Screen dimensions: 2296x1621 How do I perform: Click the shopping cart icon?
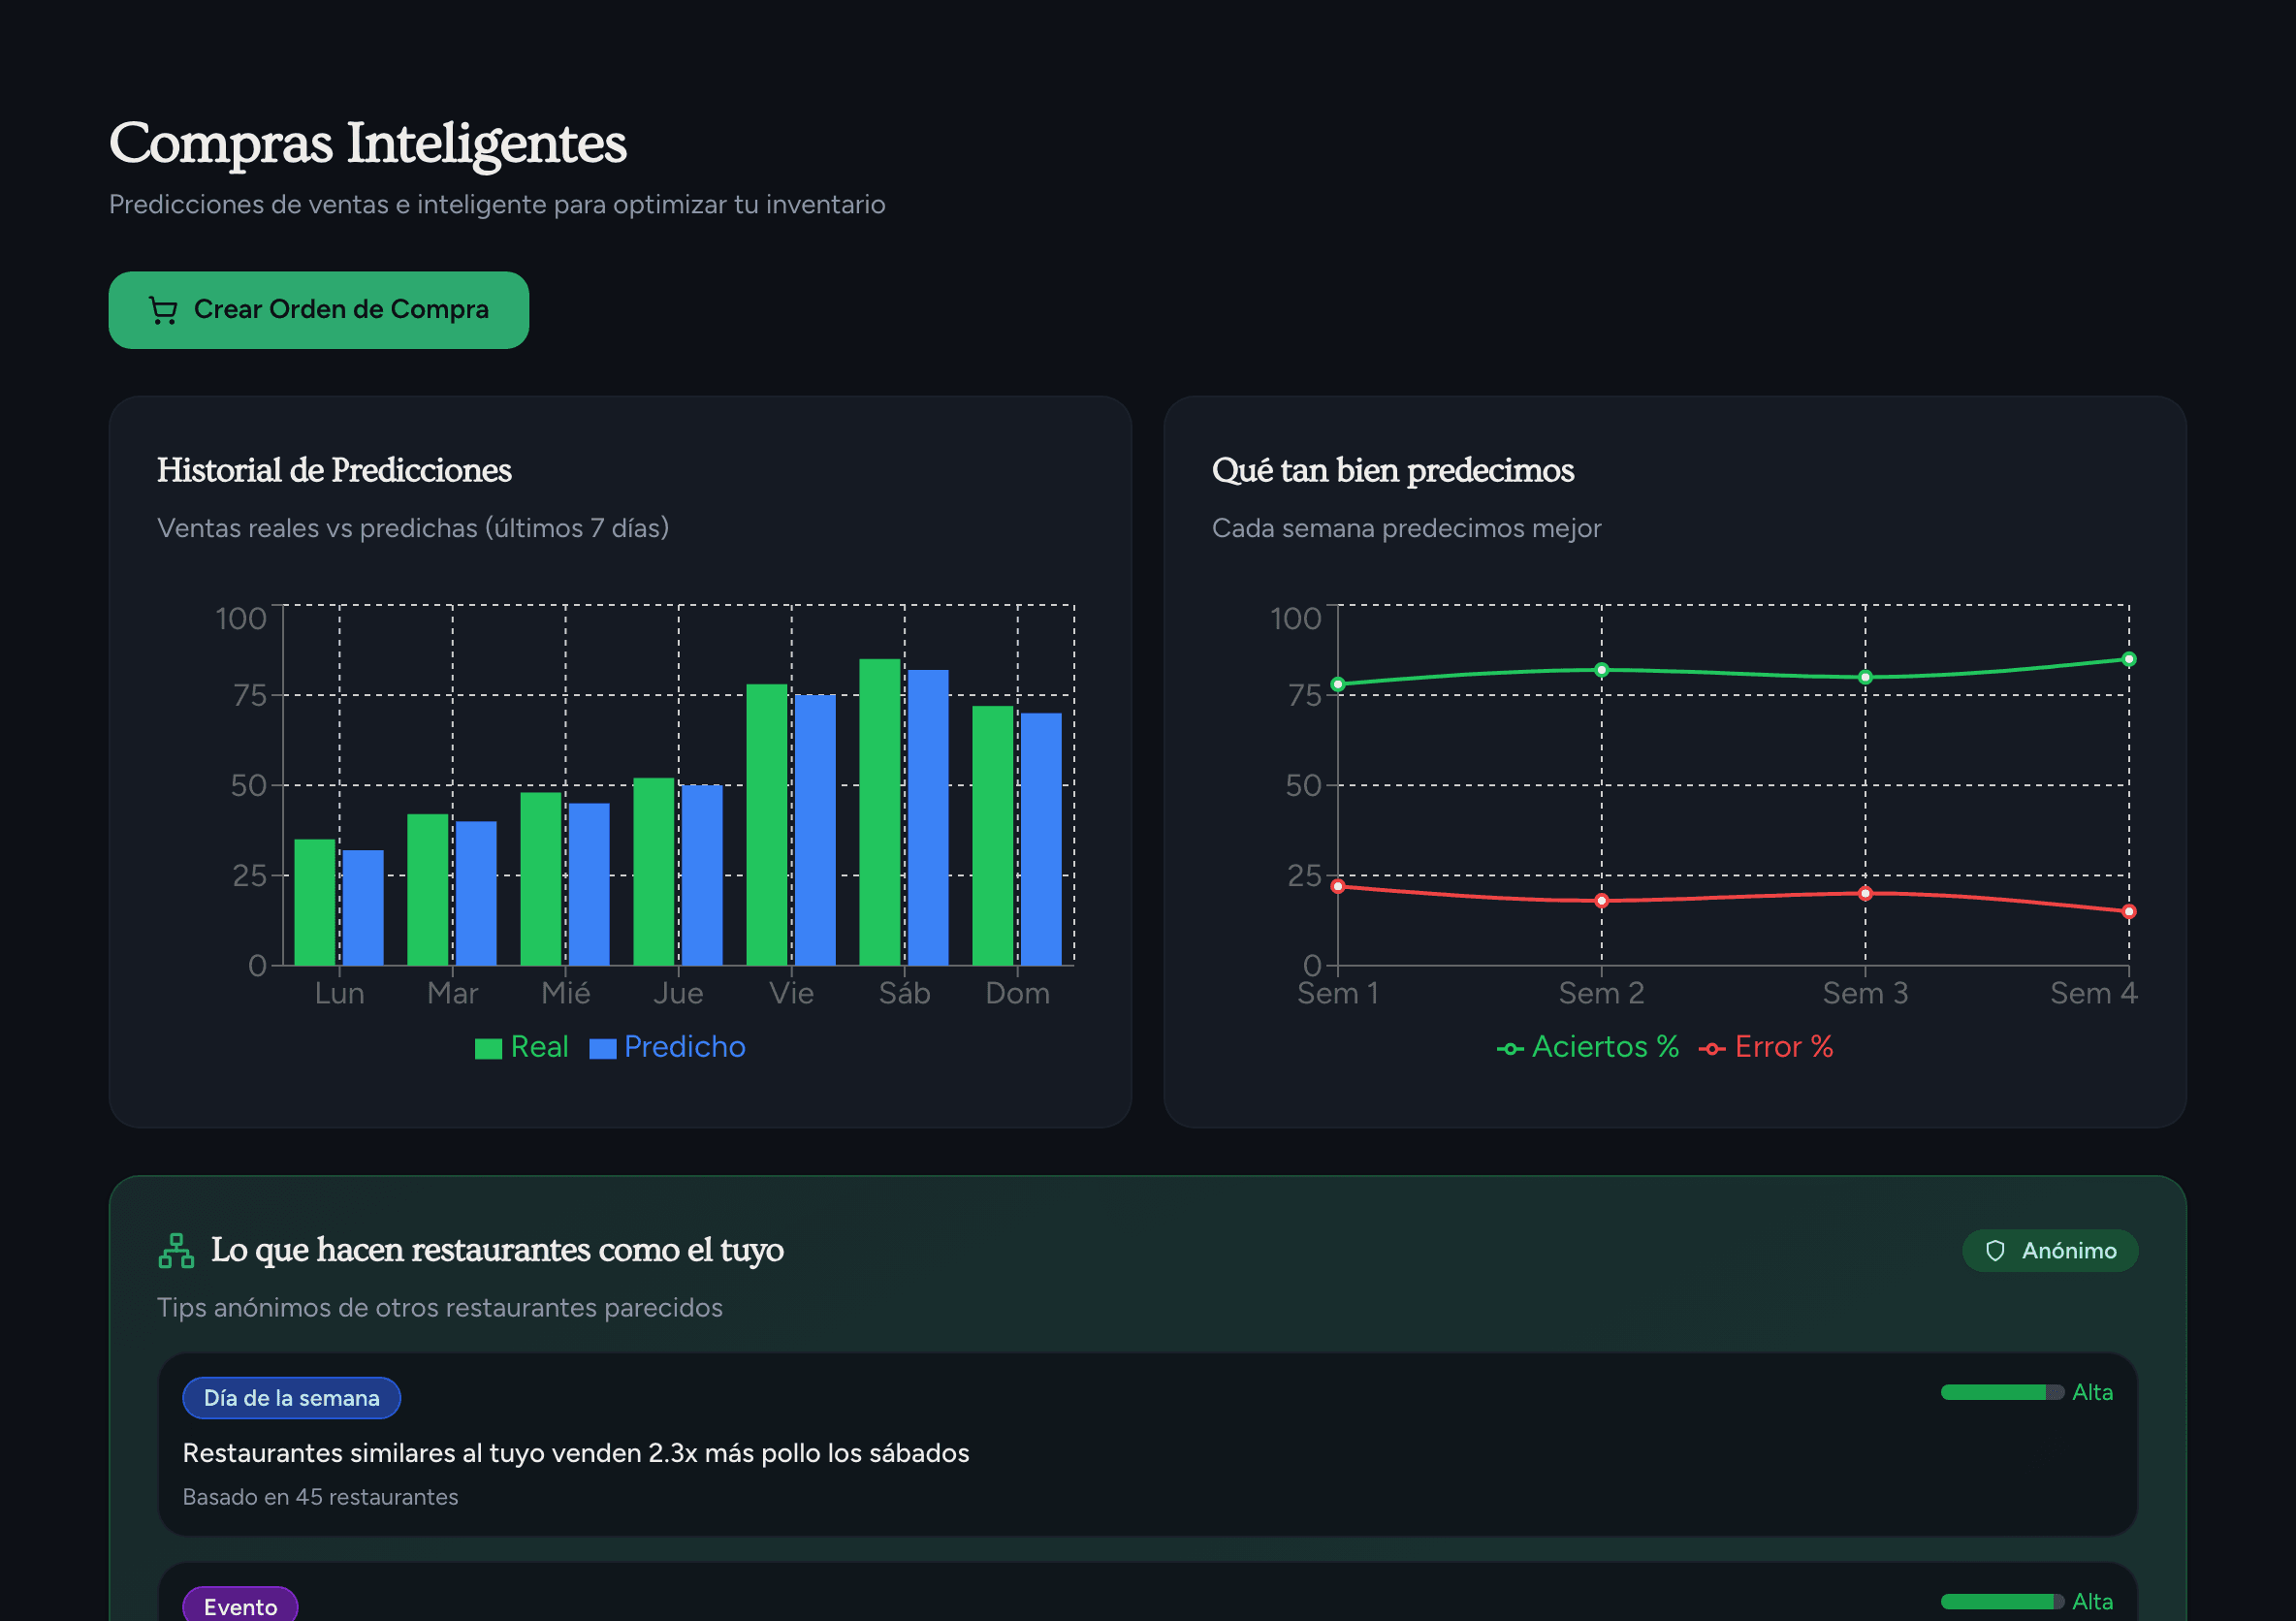163,310
